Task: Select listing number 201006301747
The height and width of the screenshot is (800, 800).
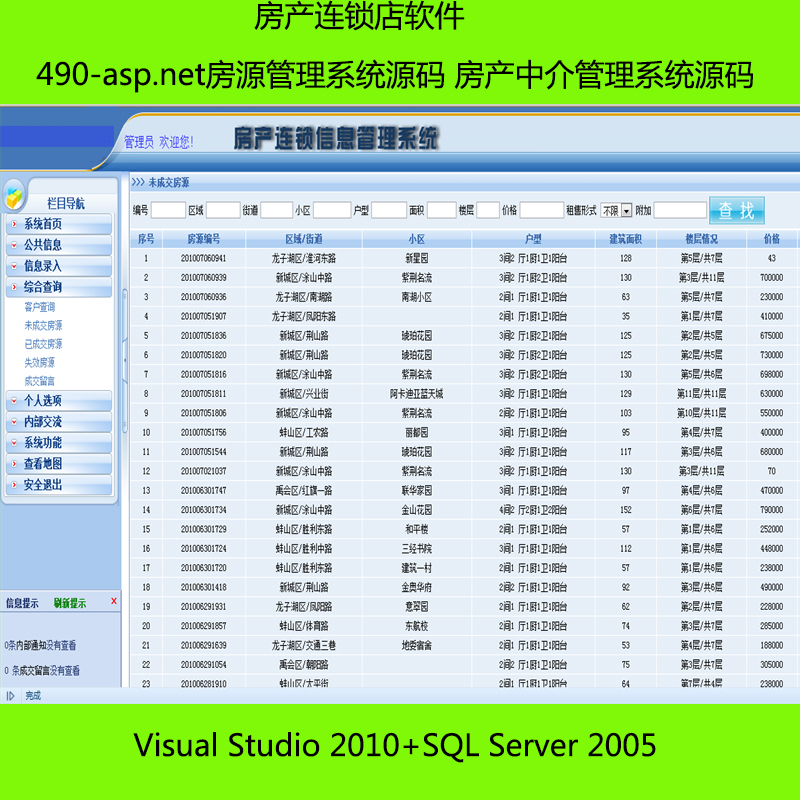Action: point(204,490)
